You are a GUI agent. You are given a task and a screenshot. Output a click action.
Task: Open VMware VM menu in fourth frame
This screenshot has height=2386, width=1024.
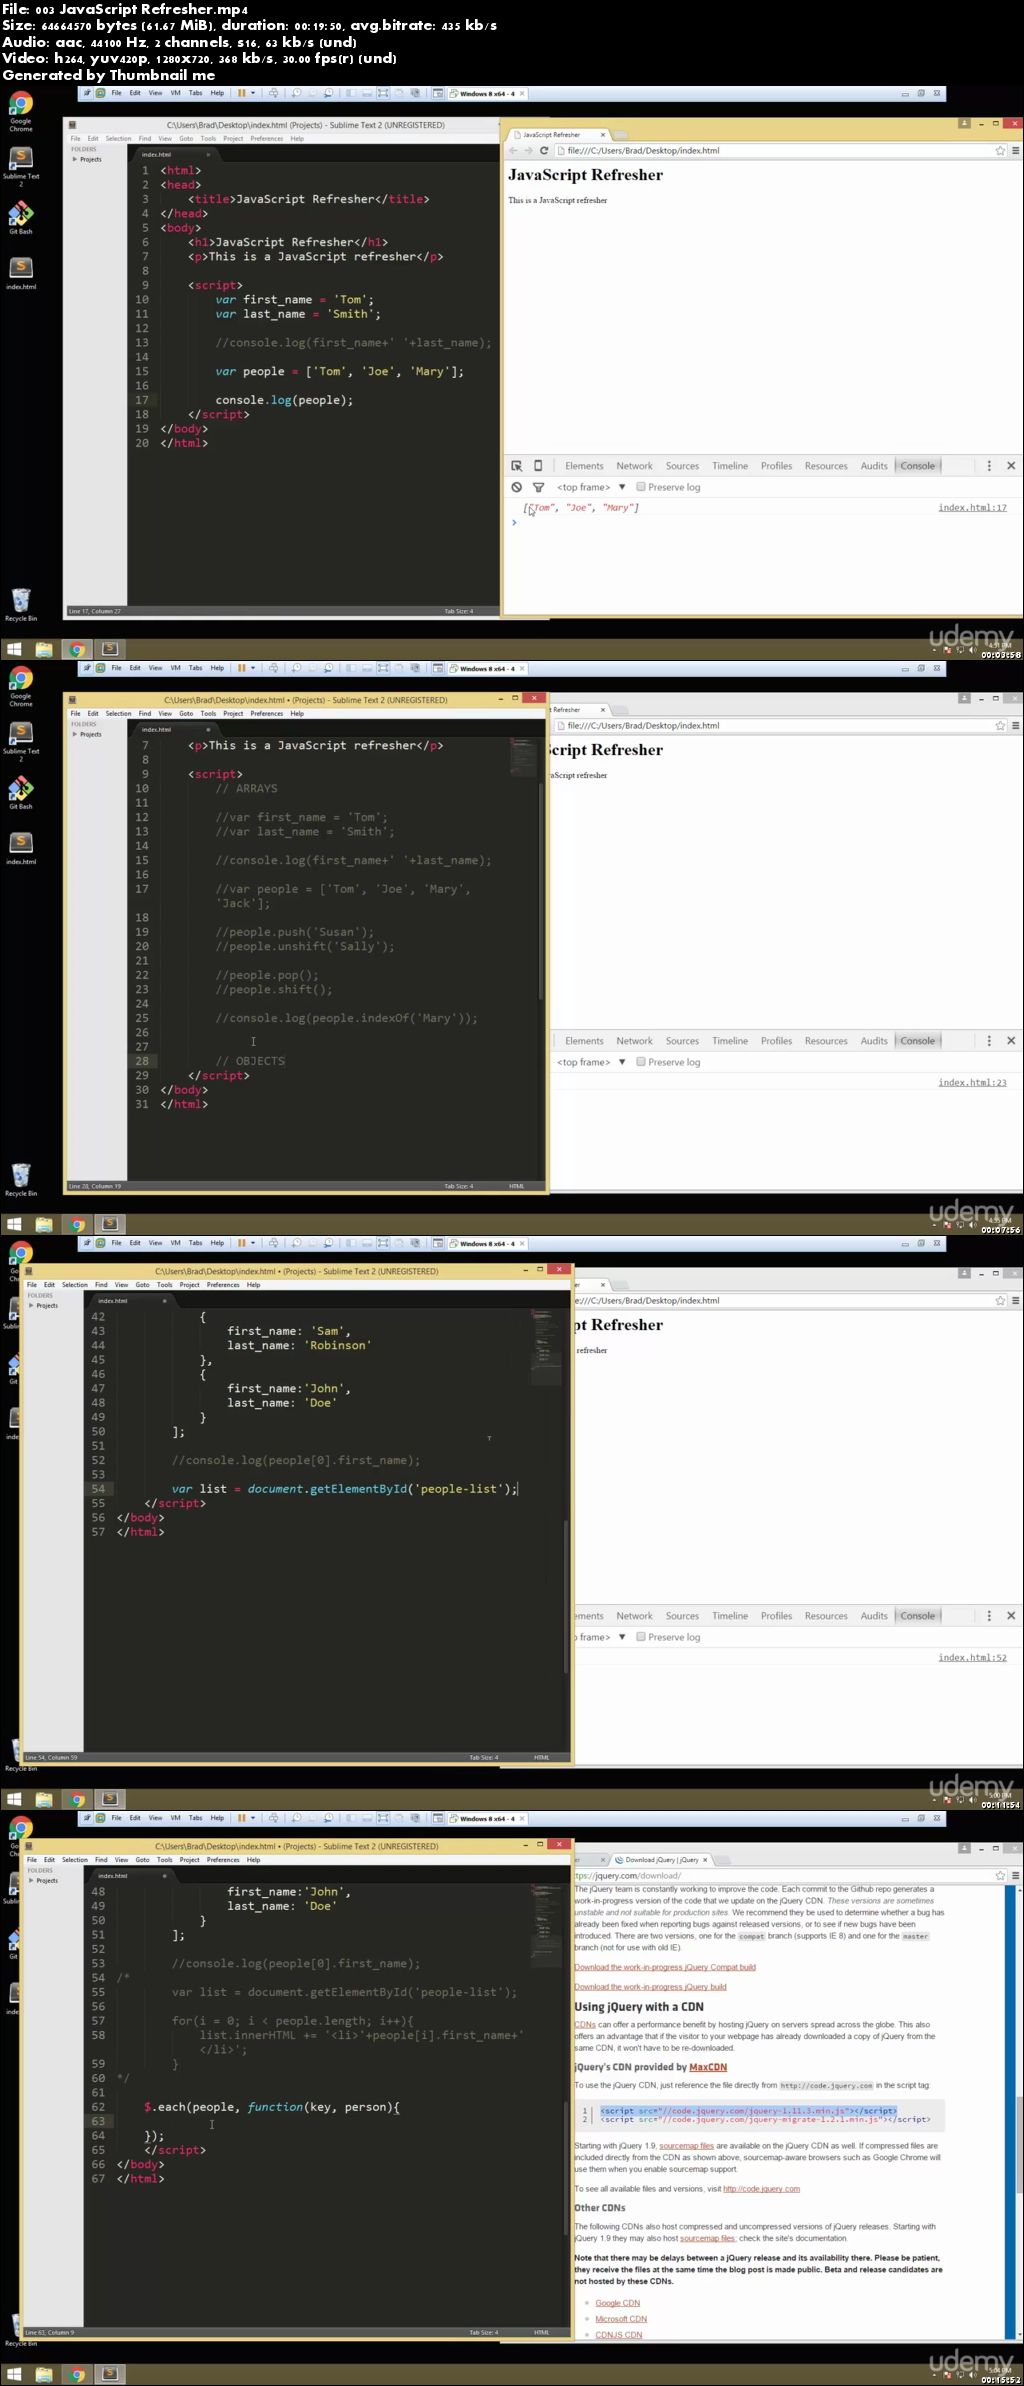175,1818
